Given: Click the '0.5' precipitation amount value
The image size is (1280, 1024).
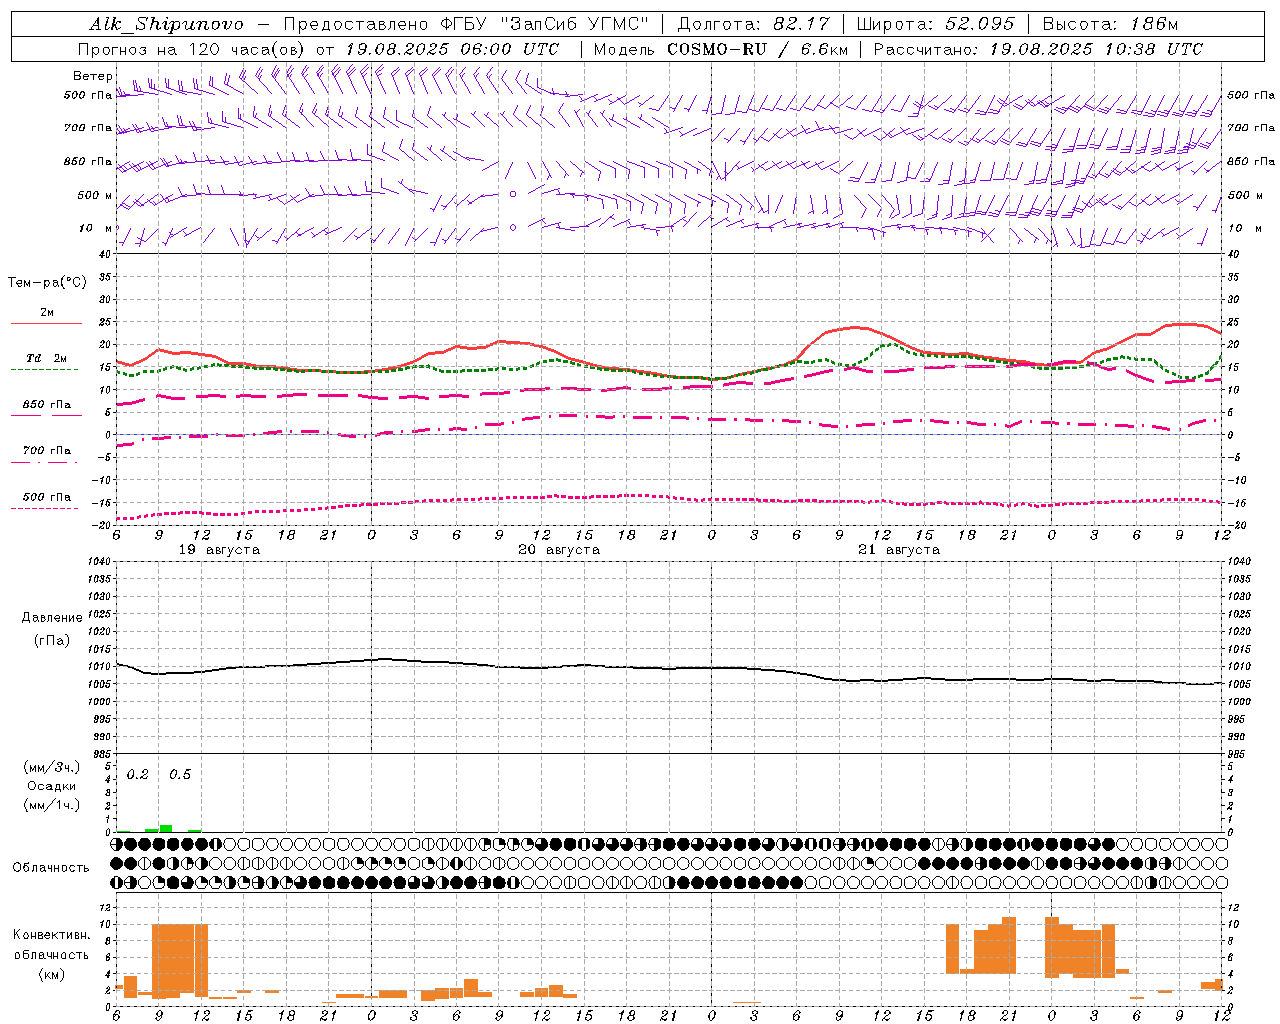Looking at the screenshot, I should (180, 775).
